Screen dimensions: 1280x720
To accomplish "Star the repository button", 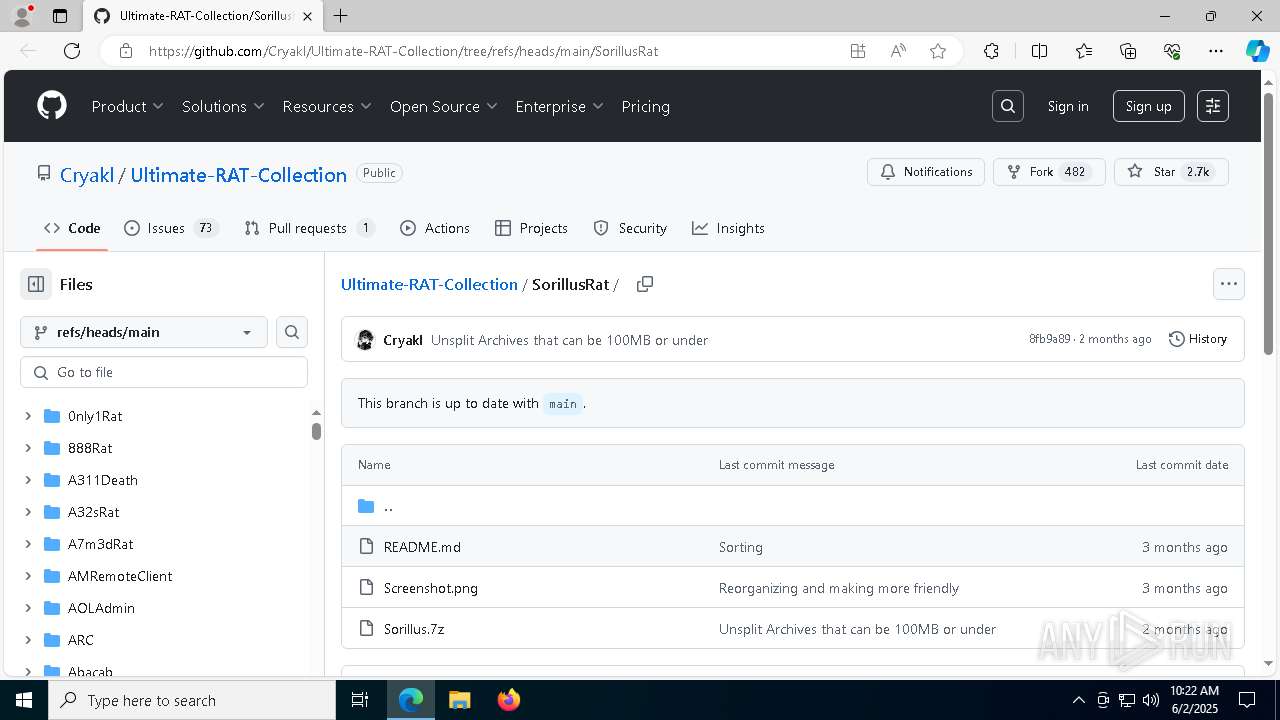I will coord(1171,172).
